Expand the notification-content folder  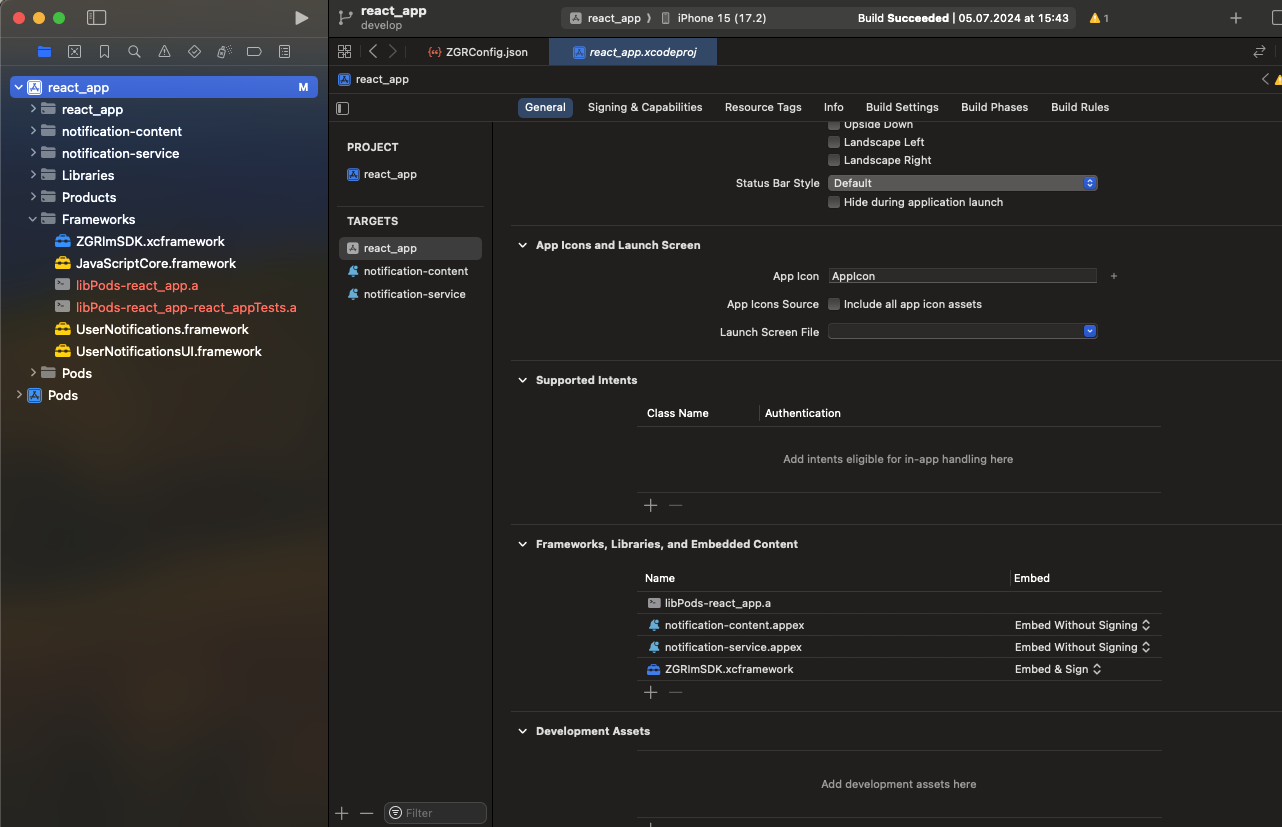[33, 131]
